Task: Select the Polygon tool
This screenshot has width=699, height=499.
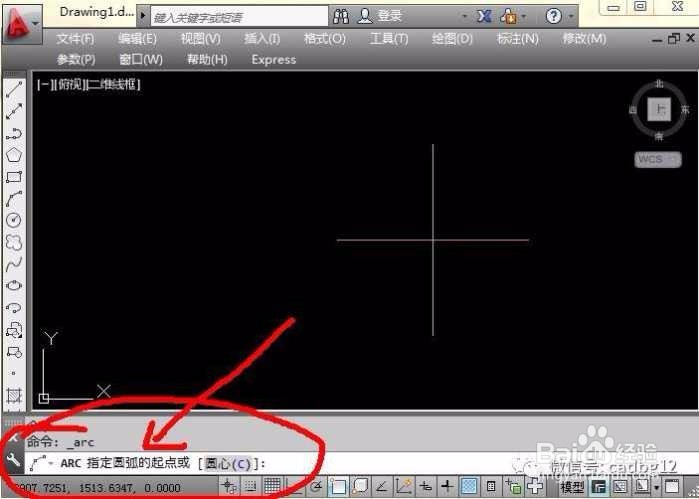Action: click(x=13, y=155)
